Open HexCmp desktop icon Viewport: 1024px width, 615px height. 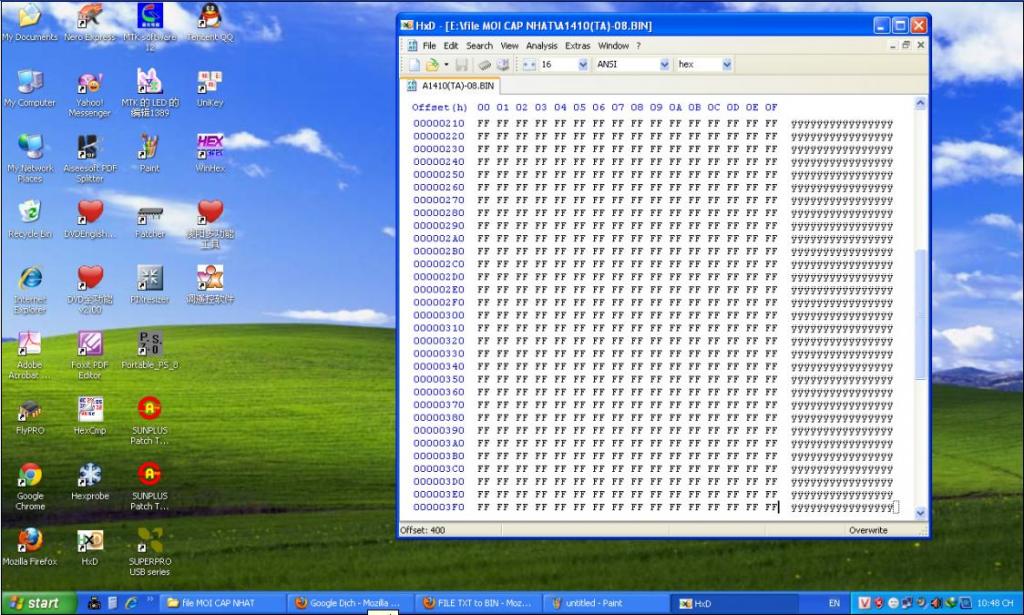(89, 415)
